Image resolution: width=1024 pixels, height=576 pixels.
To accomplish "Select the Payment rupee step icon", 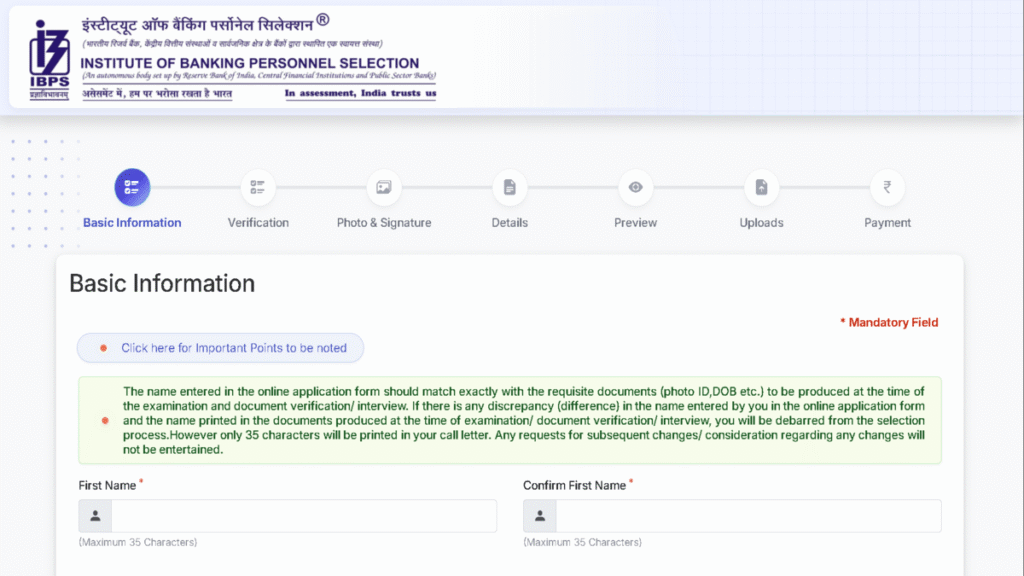I will pyautogui.click(x=888, y=187).
